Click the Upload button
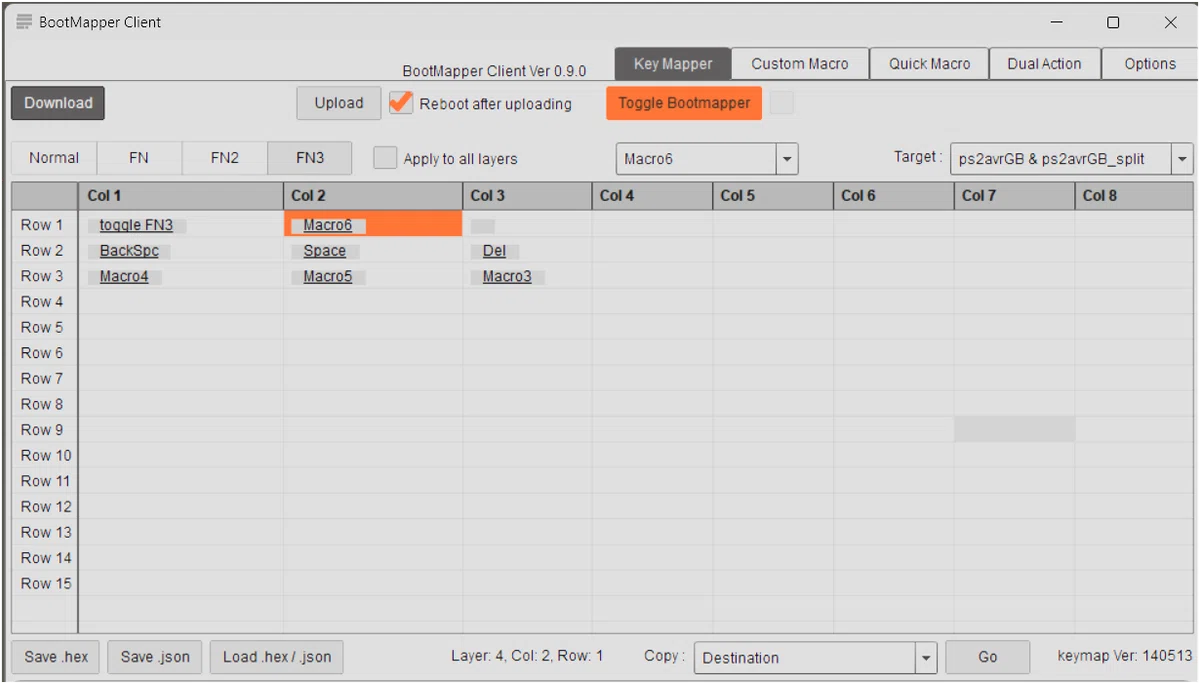Screen dimensions: 1200x684 tap(339, 103)
